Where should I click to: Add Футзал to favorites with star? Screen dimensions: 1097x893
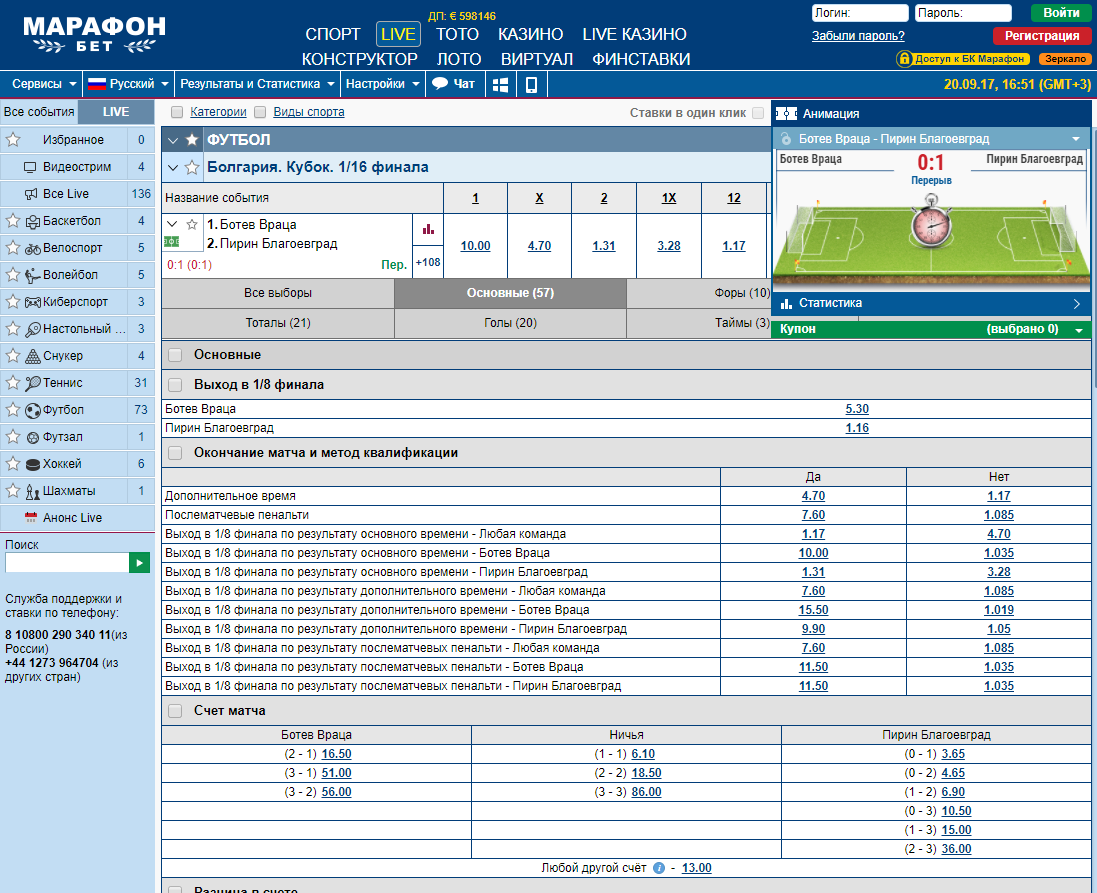click(13, 437)
